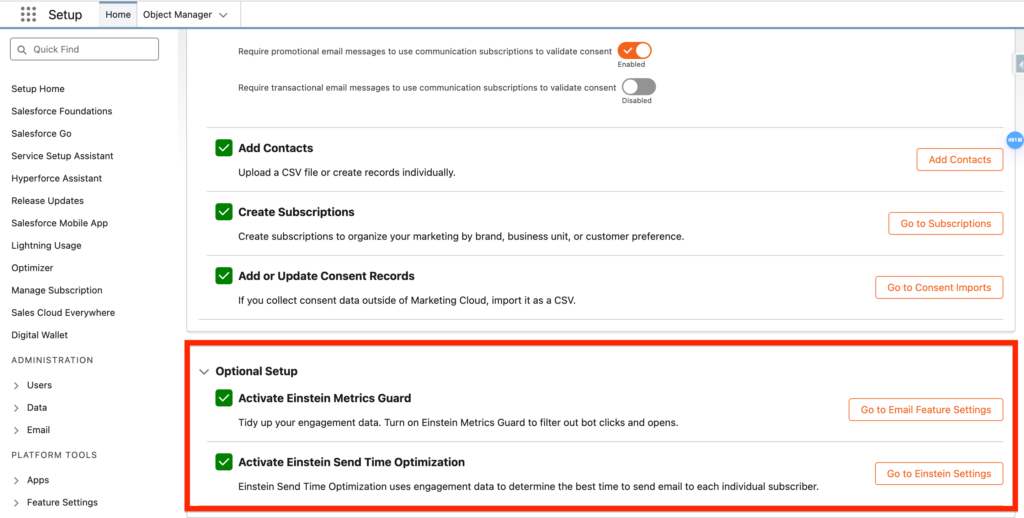Expand the Users tree item
The width and height of the screenshot is (1024, 518).
tap(16, 385)
